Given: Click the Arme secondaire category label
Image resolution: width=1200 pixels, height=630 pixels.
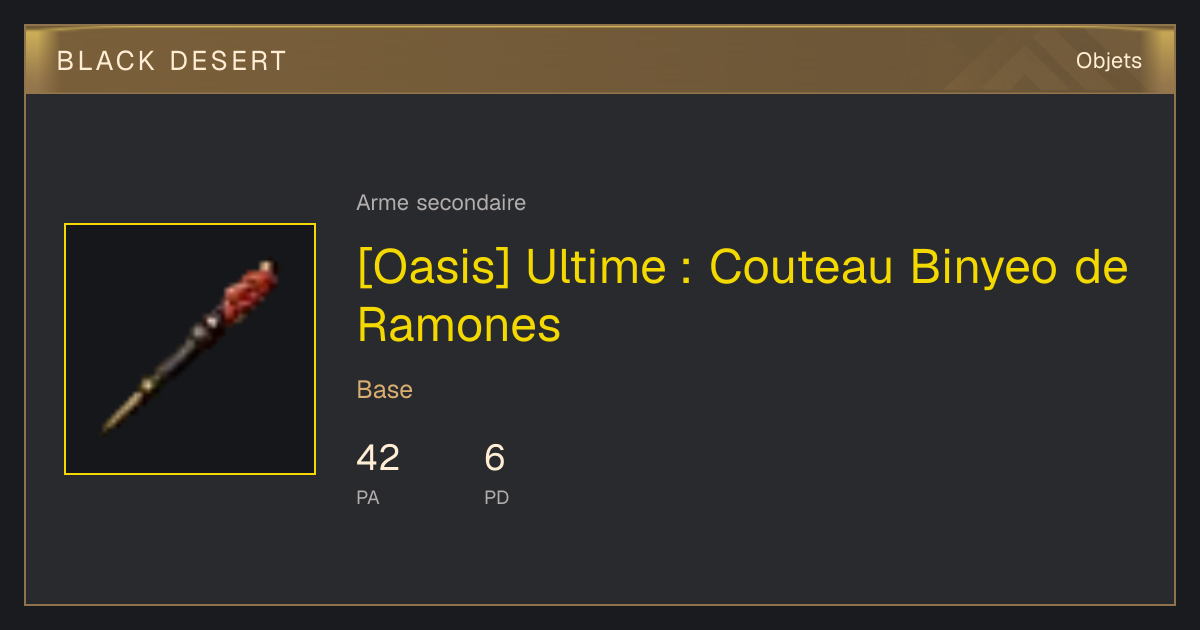Looking at the screenshot, I should coord(441,203).
